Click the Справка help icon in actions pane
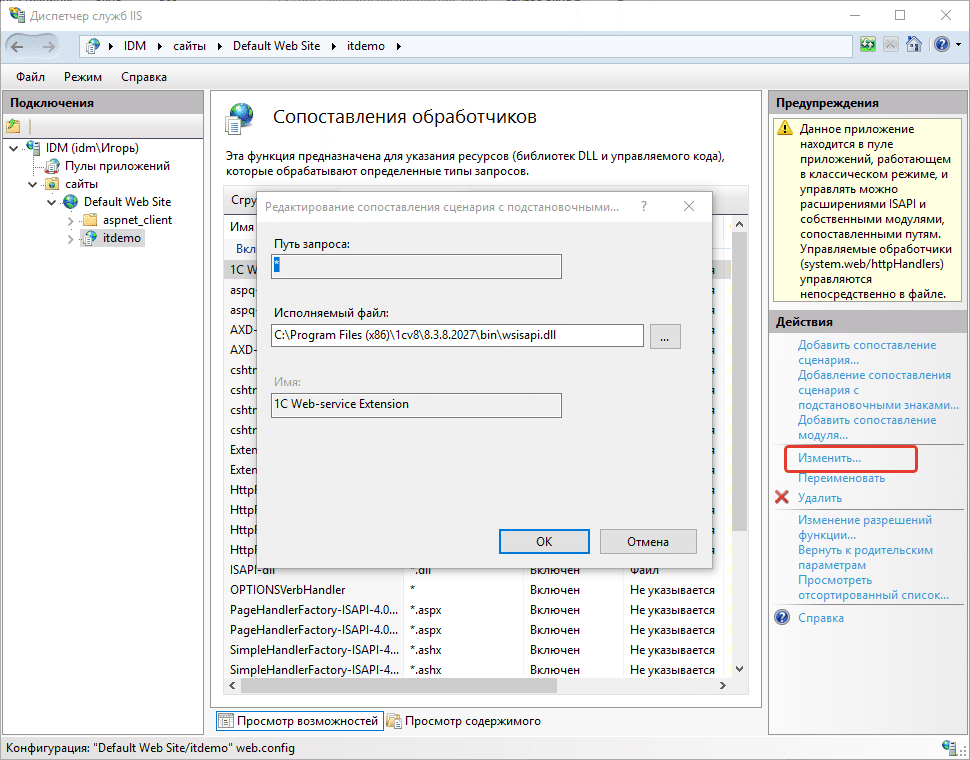The image size is (970, 760). coord(782,618)
